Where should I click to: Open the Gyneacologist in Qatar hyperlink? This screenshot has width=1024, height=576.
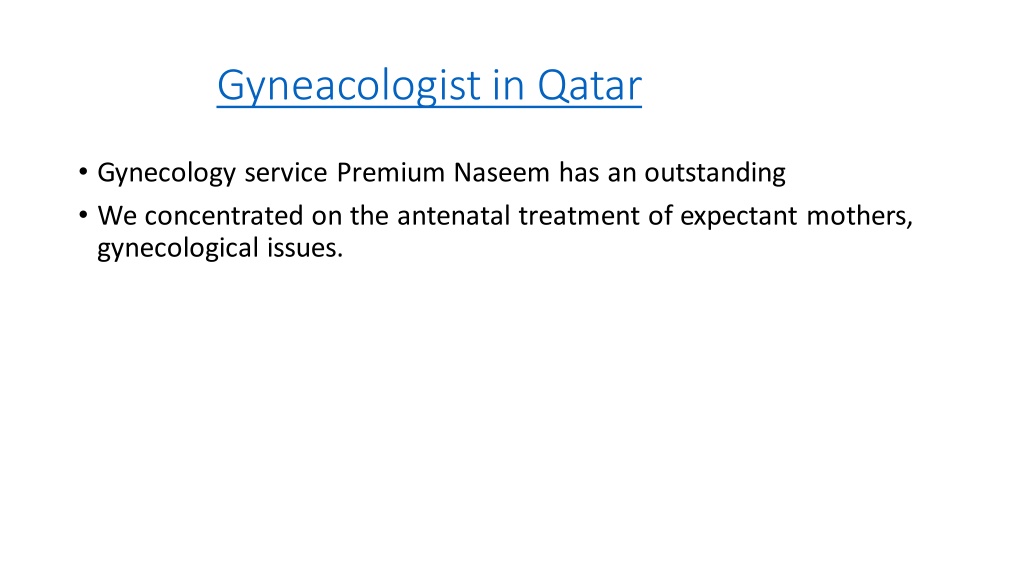(x=429, y=86)
